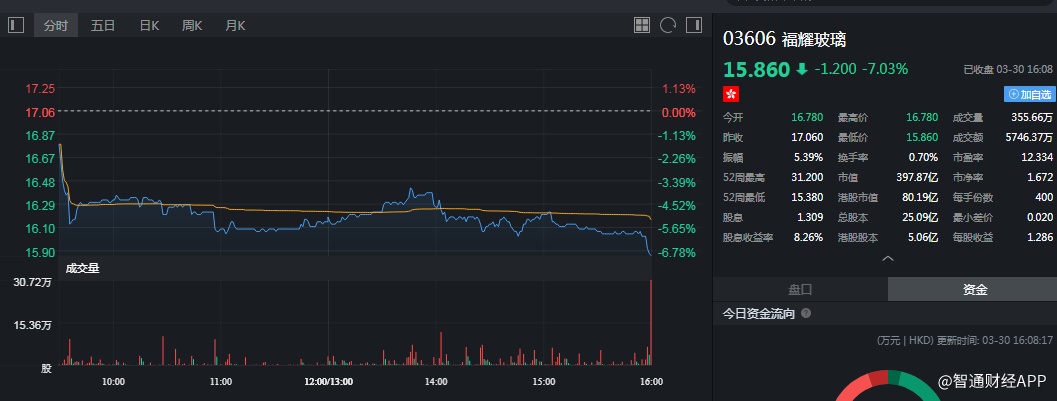Toggle the right sidebar panel icon
The height and width of the screenshot is (401, 1057).
(x=693, y=26)
